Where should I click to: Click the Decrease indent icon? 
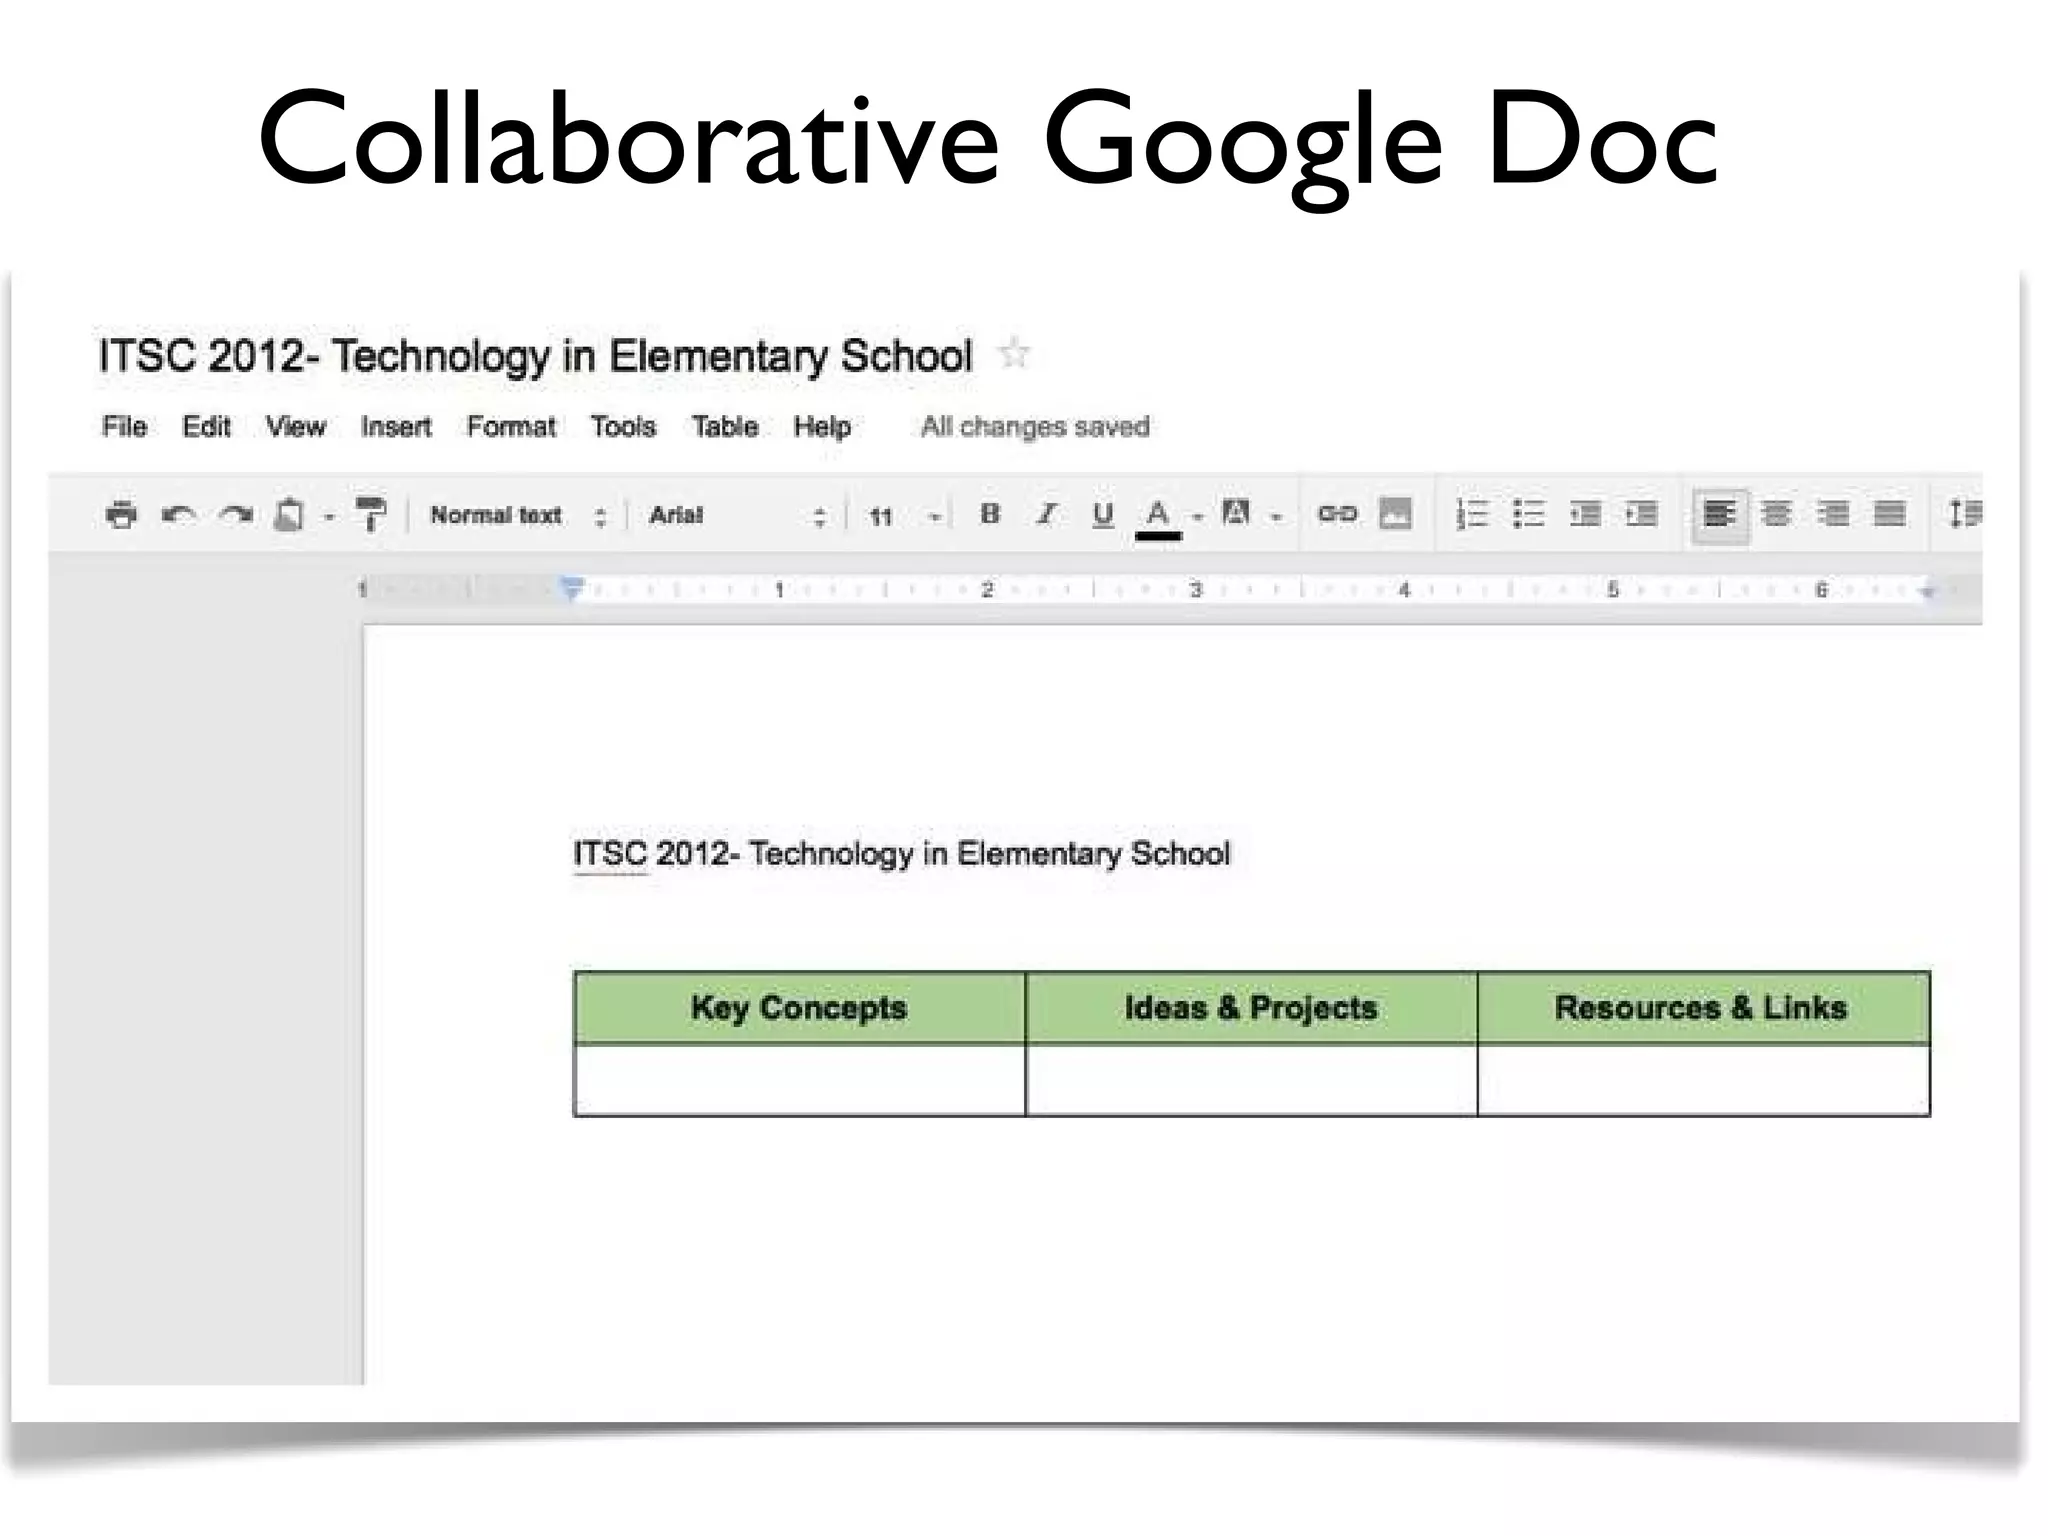click(1585, 514)
